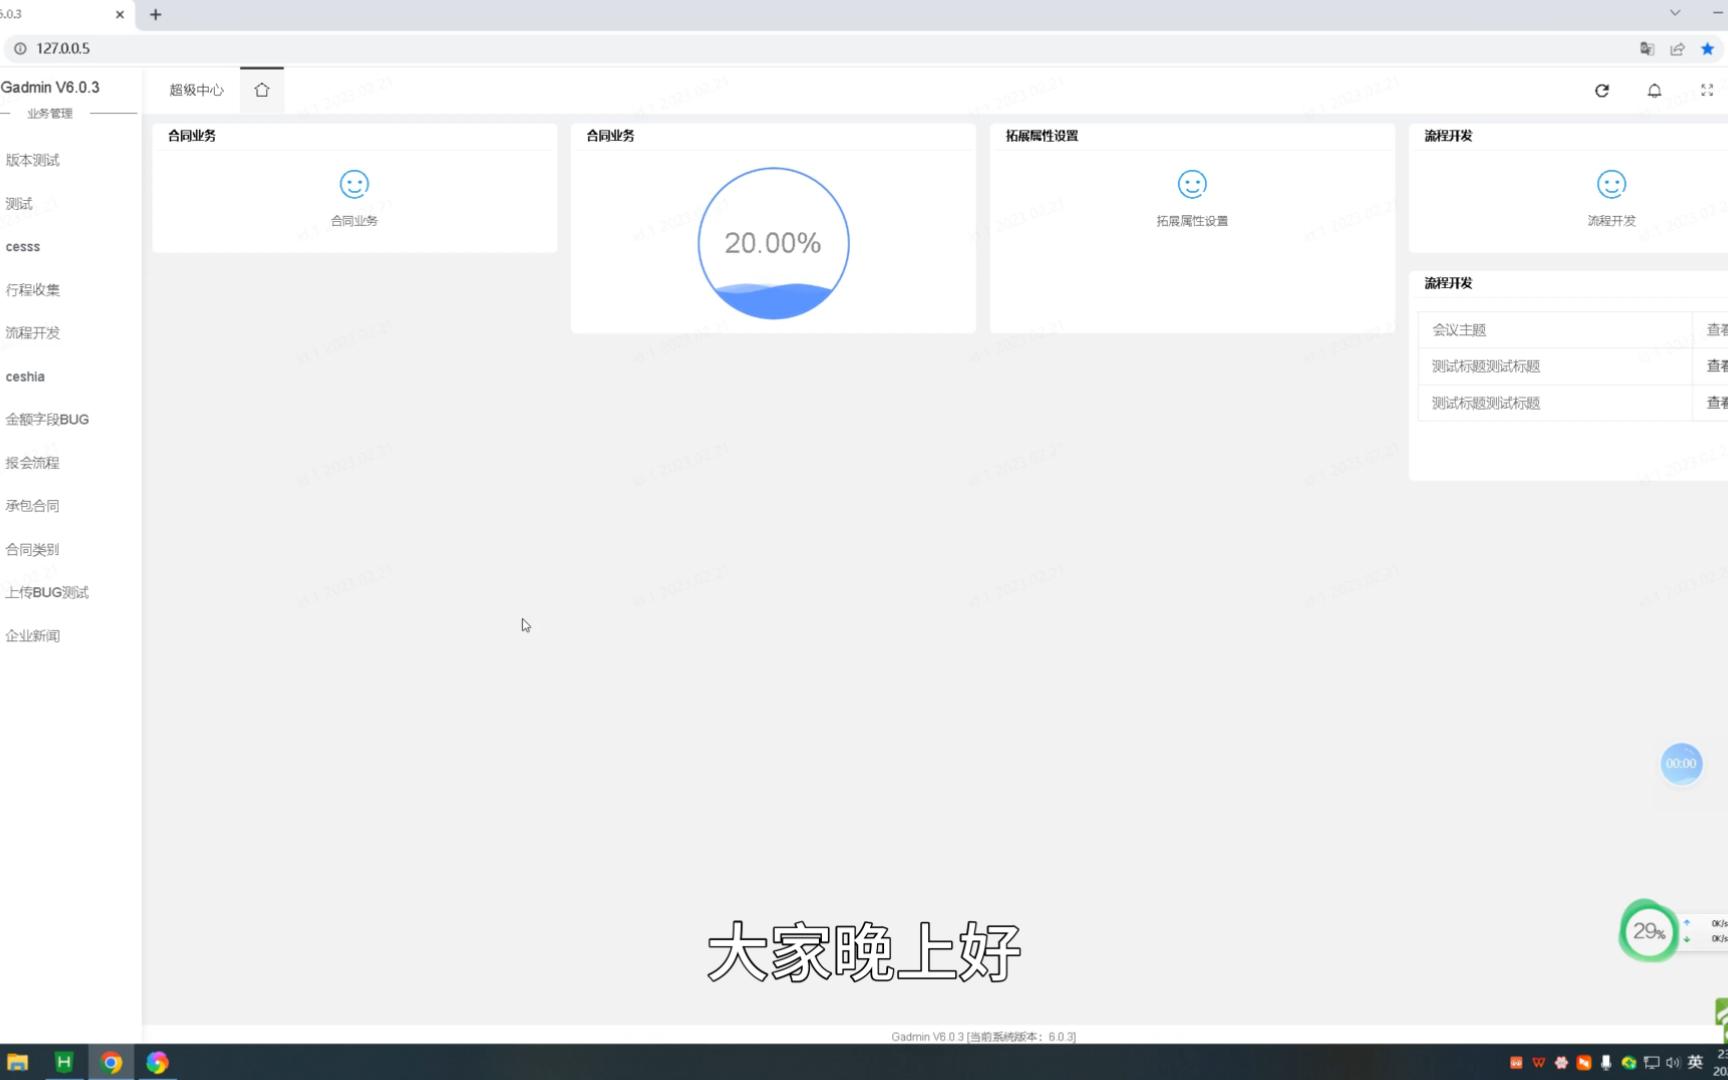The image size is (1728, 1080).
Task: Open 流程开发 in the sidebar
Action: [x=32, y=333]
